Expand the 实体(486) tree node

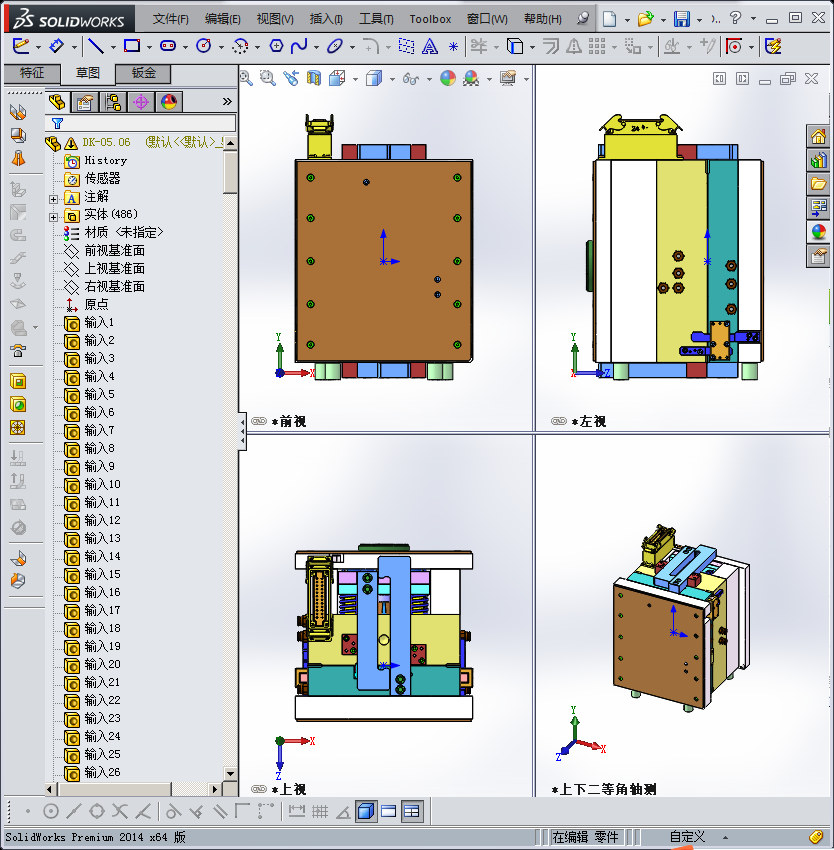point(53,217)
